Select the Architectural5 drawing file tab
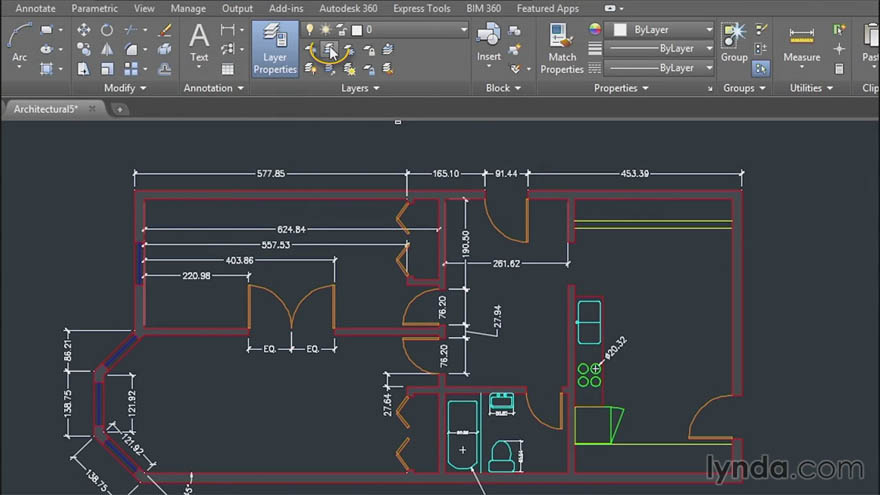 coord(46,109)
